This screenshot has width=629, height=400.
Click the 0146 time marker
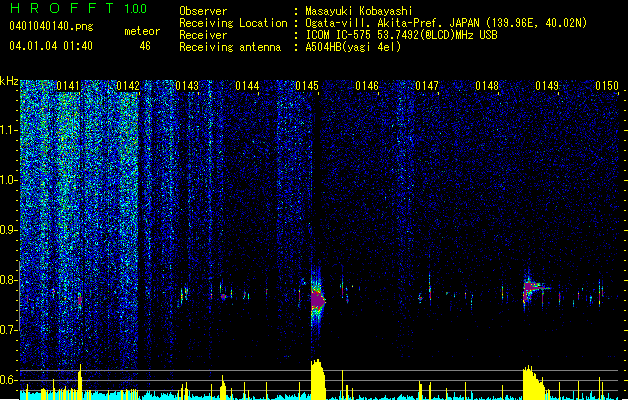[x=367, y=86]
